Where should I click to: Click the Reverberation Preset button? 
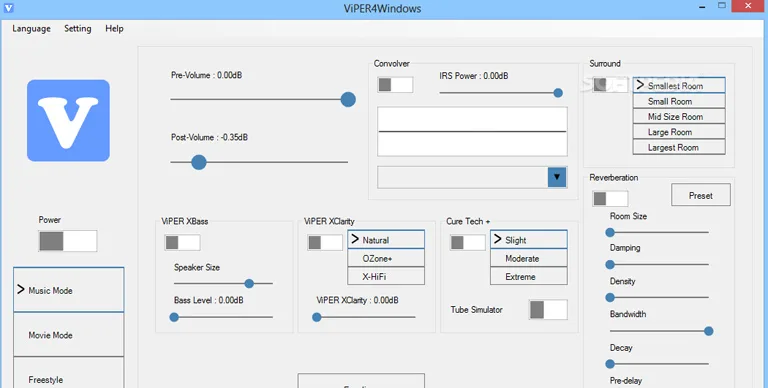pos(700,195)
